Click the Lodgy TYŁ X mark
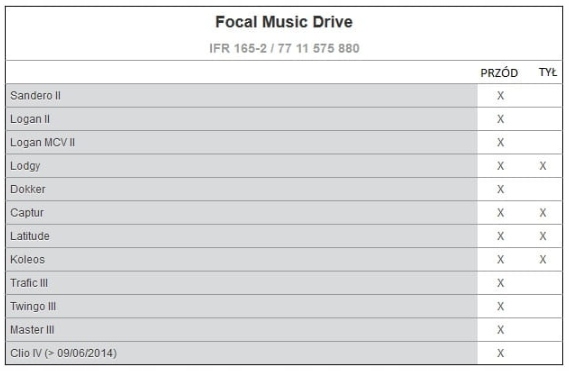 click(x=543, y=166)
